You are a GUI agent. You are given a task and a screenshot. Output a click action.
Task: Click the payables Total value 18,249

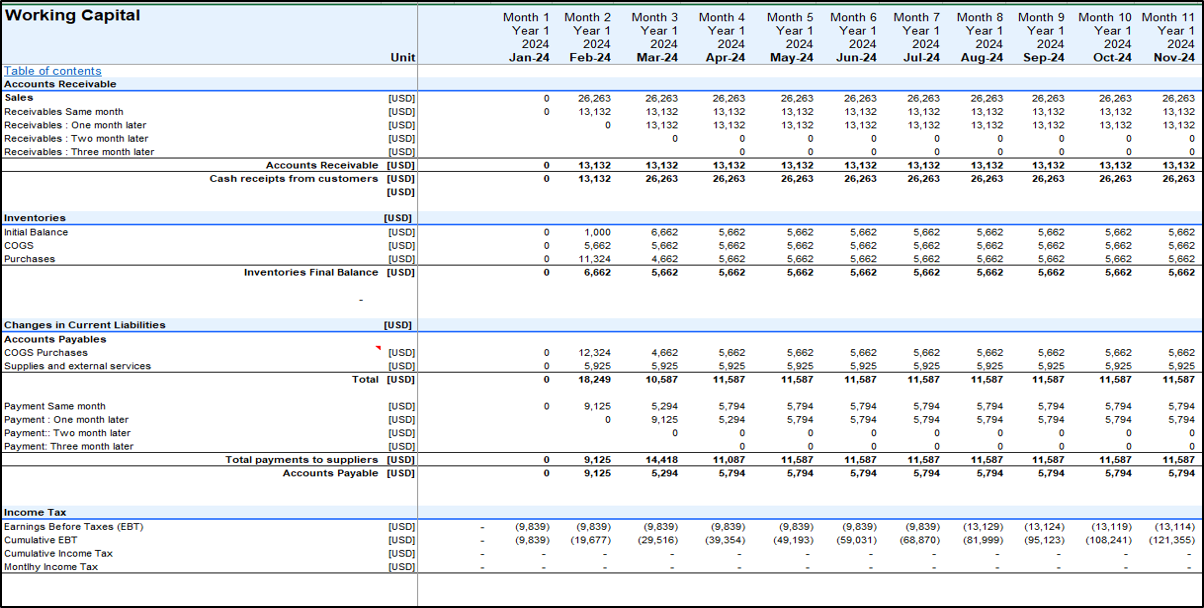tap(594, 380)
